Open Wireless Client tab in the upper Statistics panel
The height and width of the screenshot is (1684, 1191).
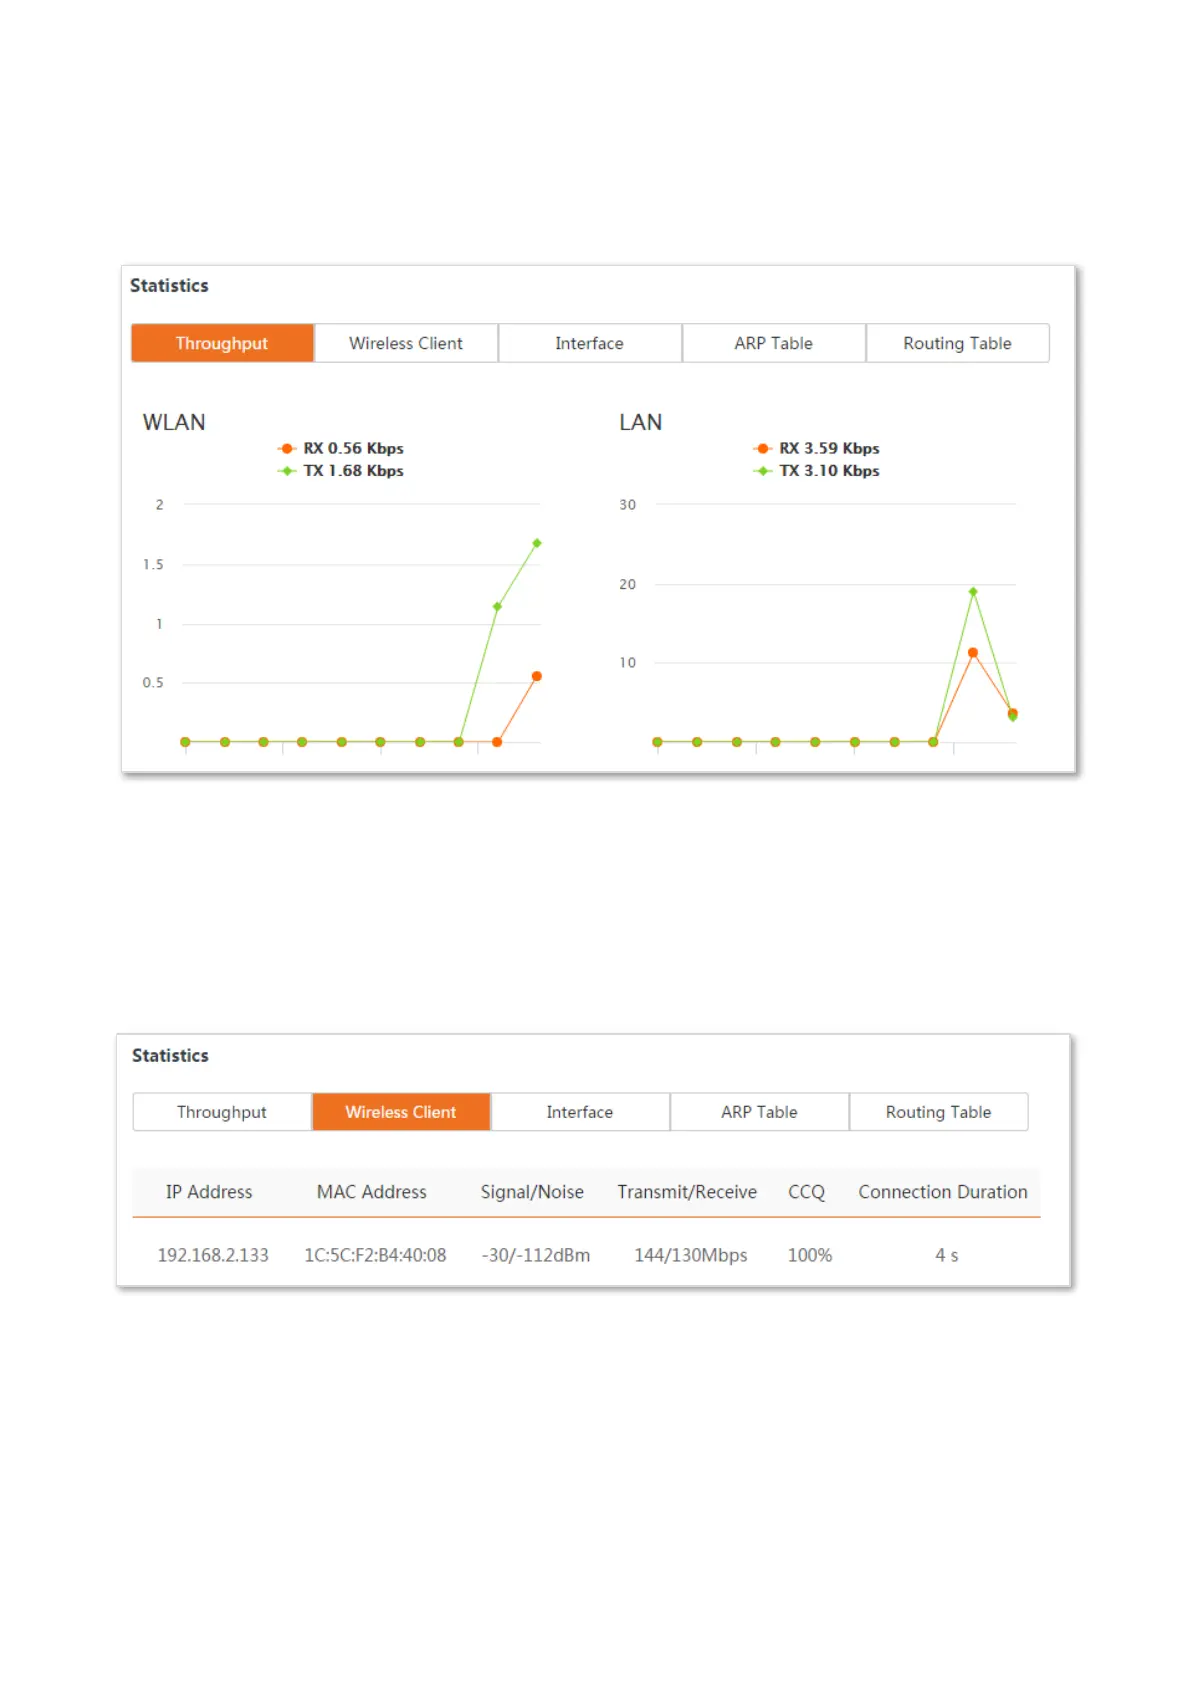[x=406, y=343]
